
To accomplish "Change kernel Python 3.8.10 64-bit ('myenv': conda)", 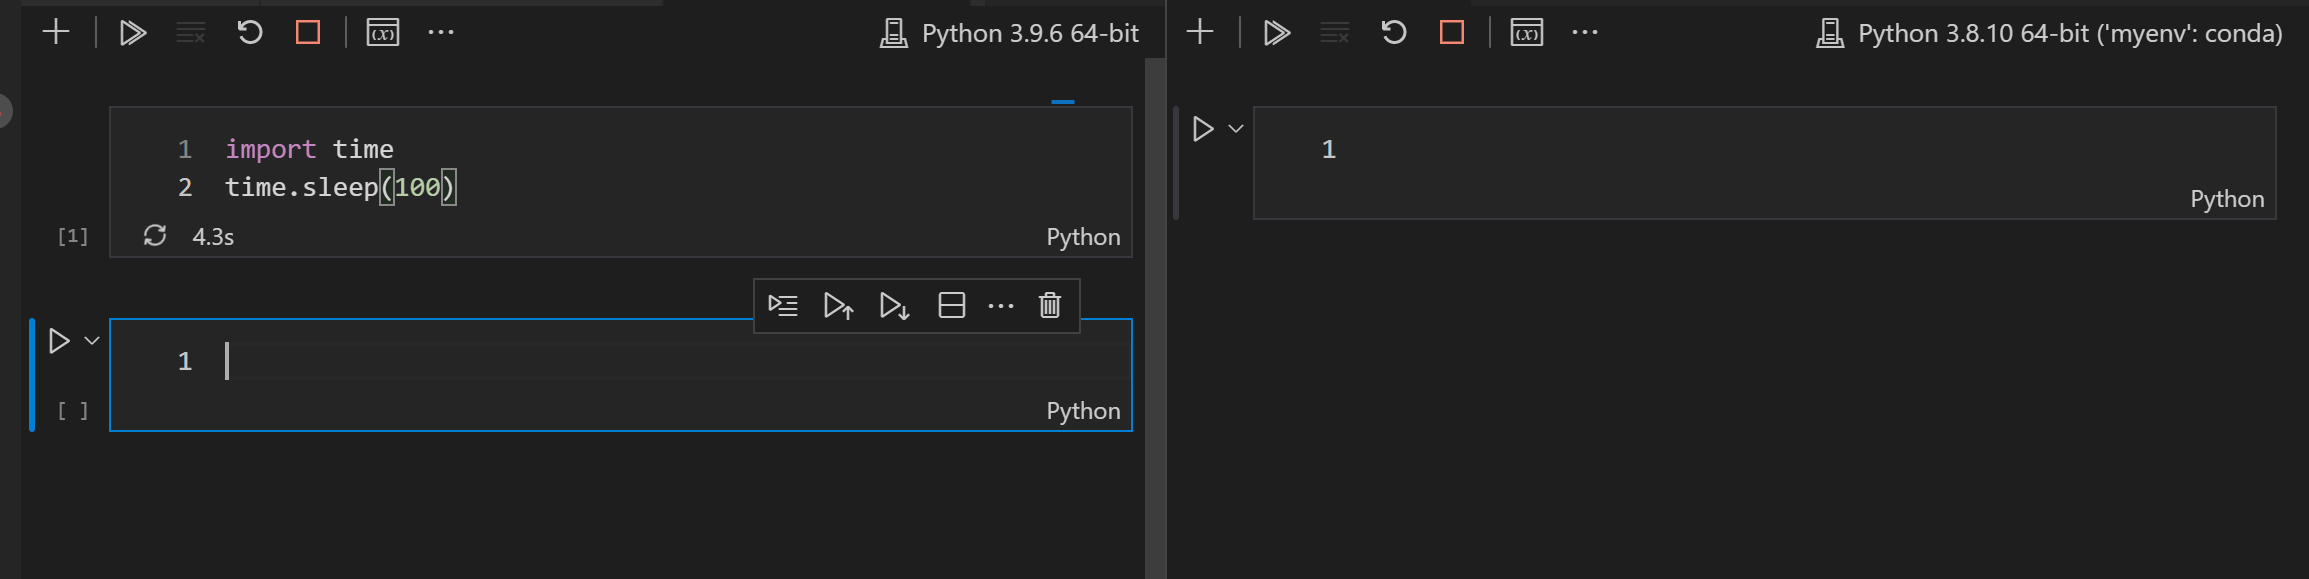I will pyautogui.click(x=2049, y=34).
